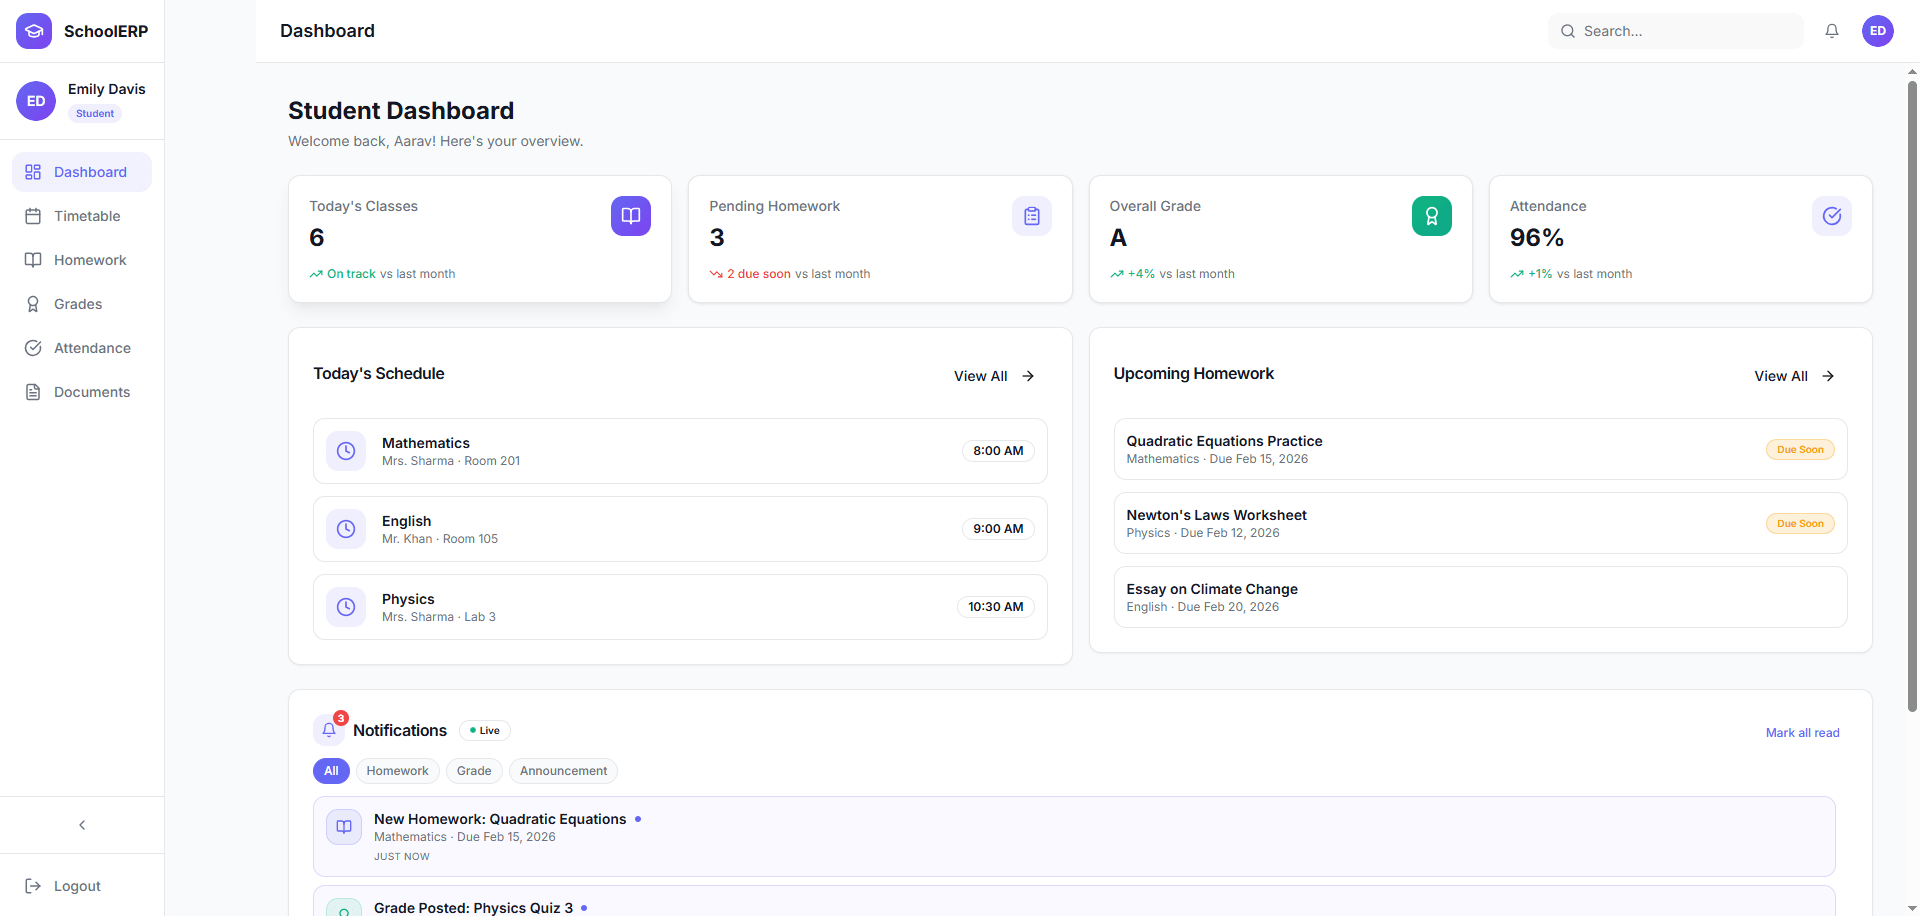This screenshot has height=916, width=1920.
Task: Click the Student role badge
Action: (x=95, y=114)
